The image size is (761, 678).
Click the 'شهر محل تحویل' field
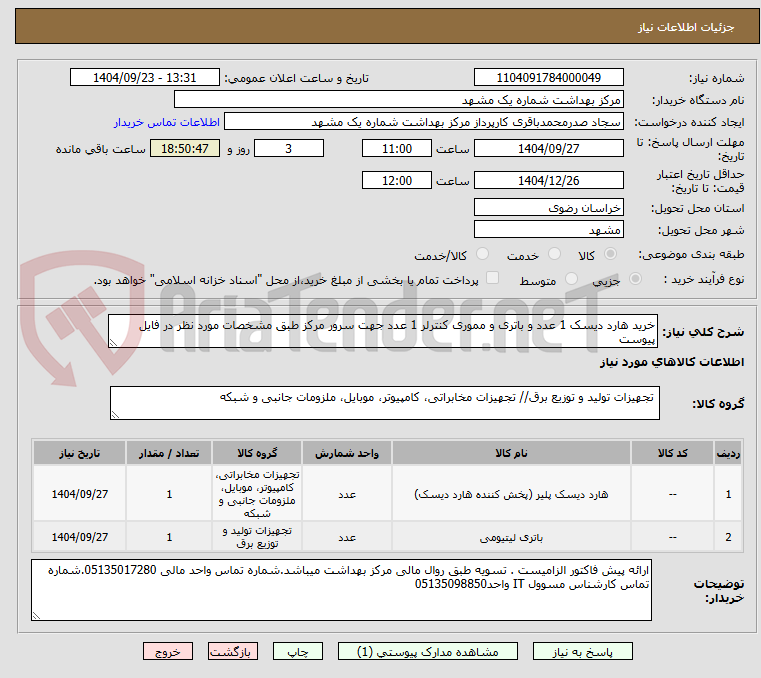tap(548, 229)
